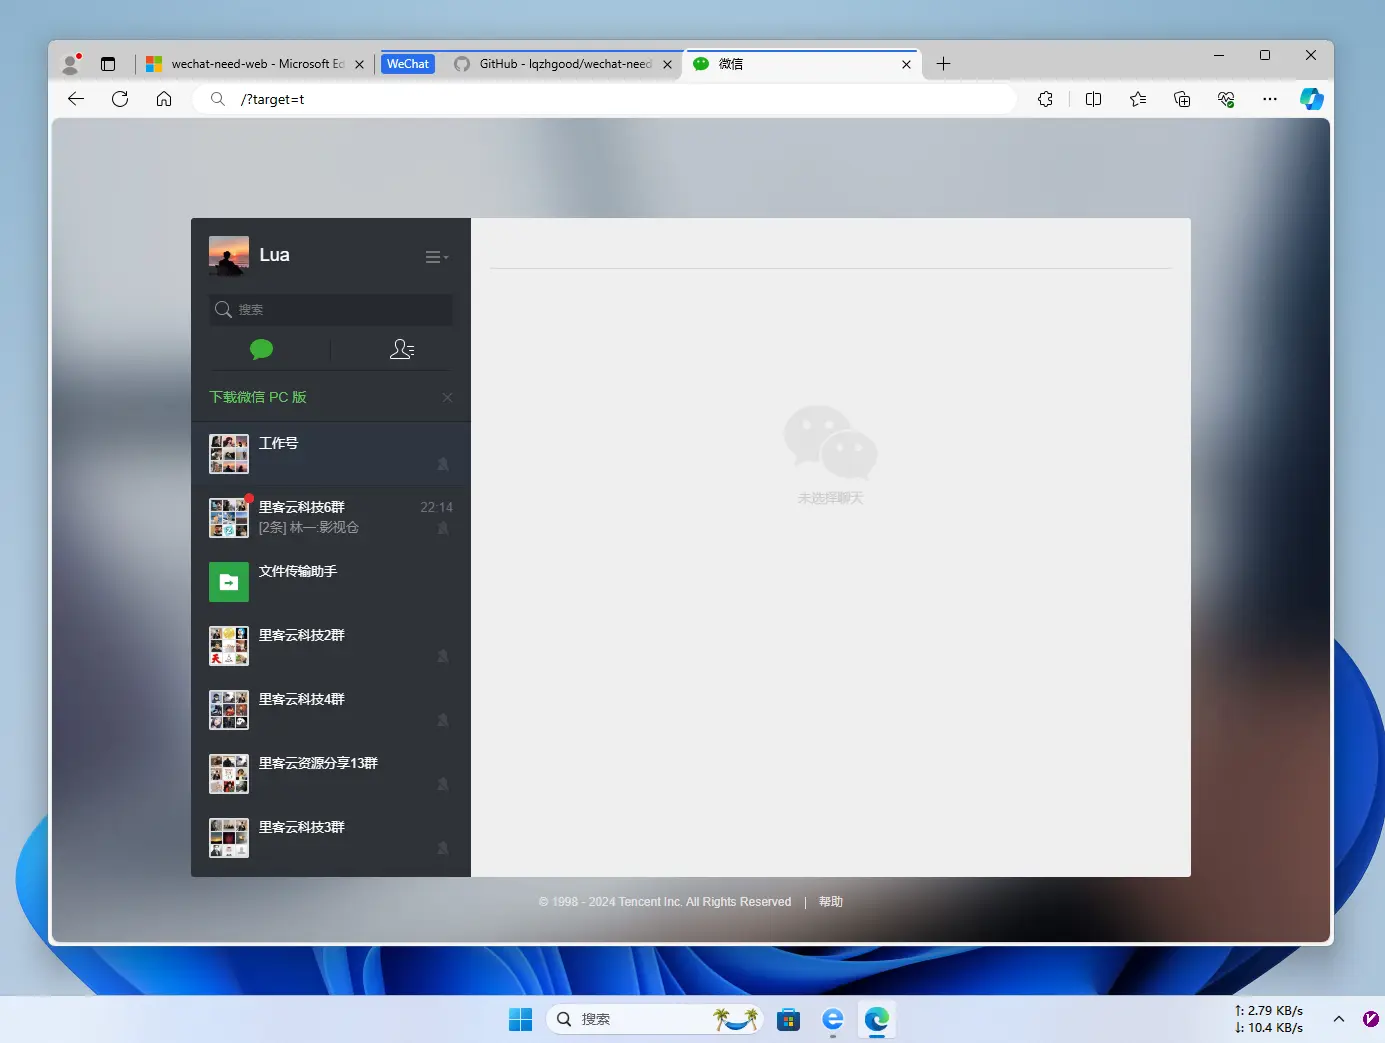
Task: Click the WeChat 搜索 search field
Action: [x=331, y=310]
